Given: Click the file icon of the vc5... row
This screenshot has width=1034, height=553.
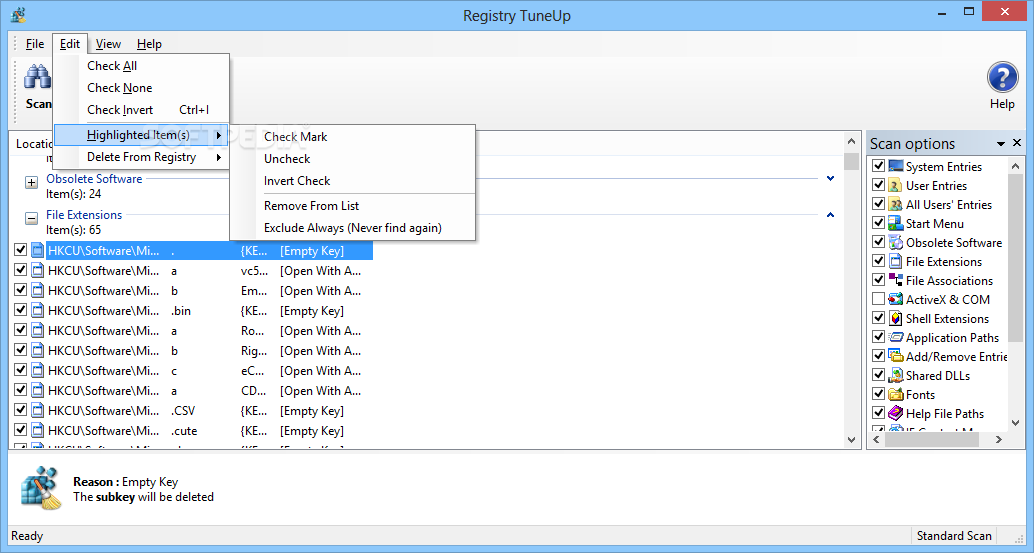Looking at the screenshot, I should point(38,270).
